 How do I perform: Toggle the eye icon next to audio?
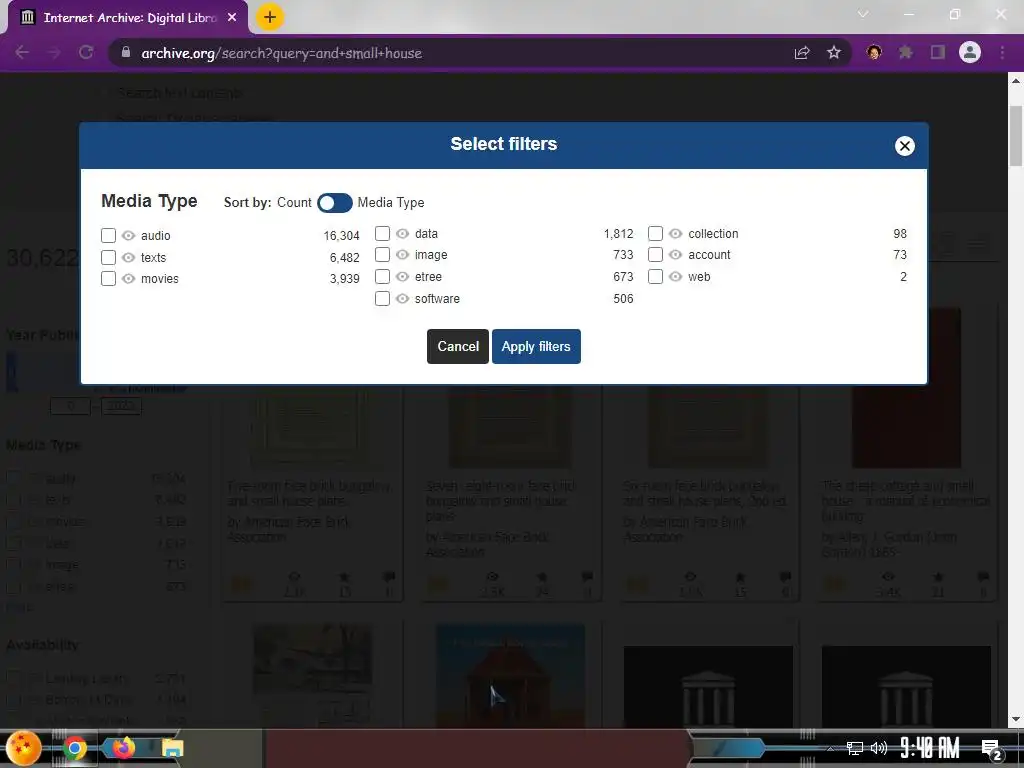129,235
